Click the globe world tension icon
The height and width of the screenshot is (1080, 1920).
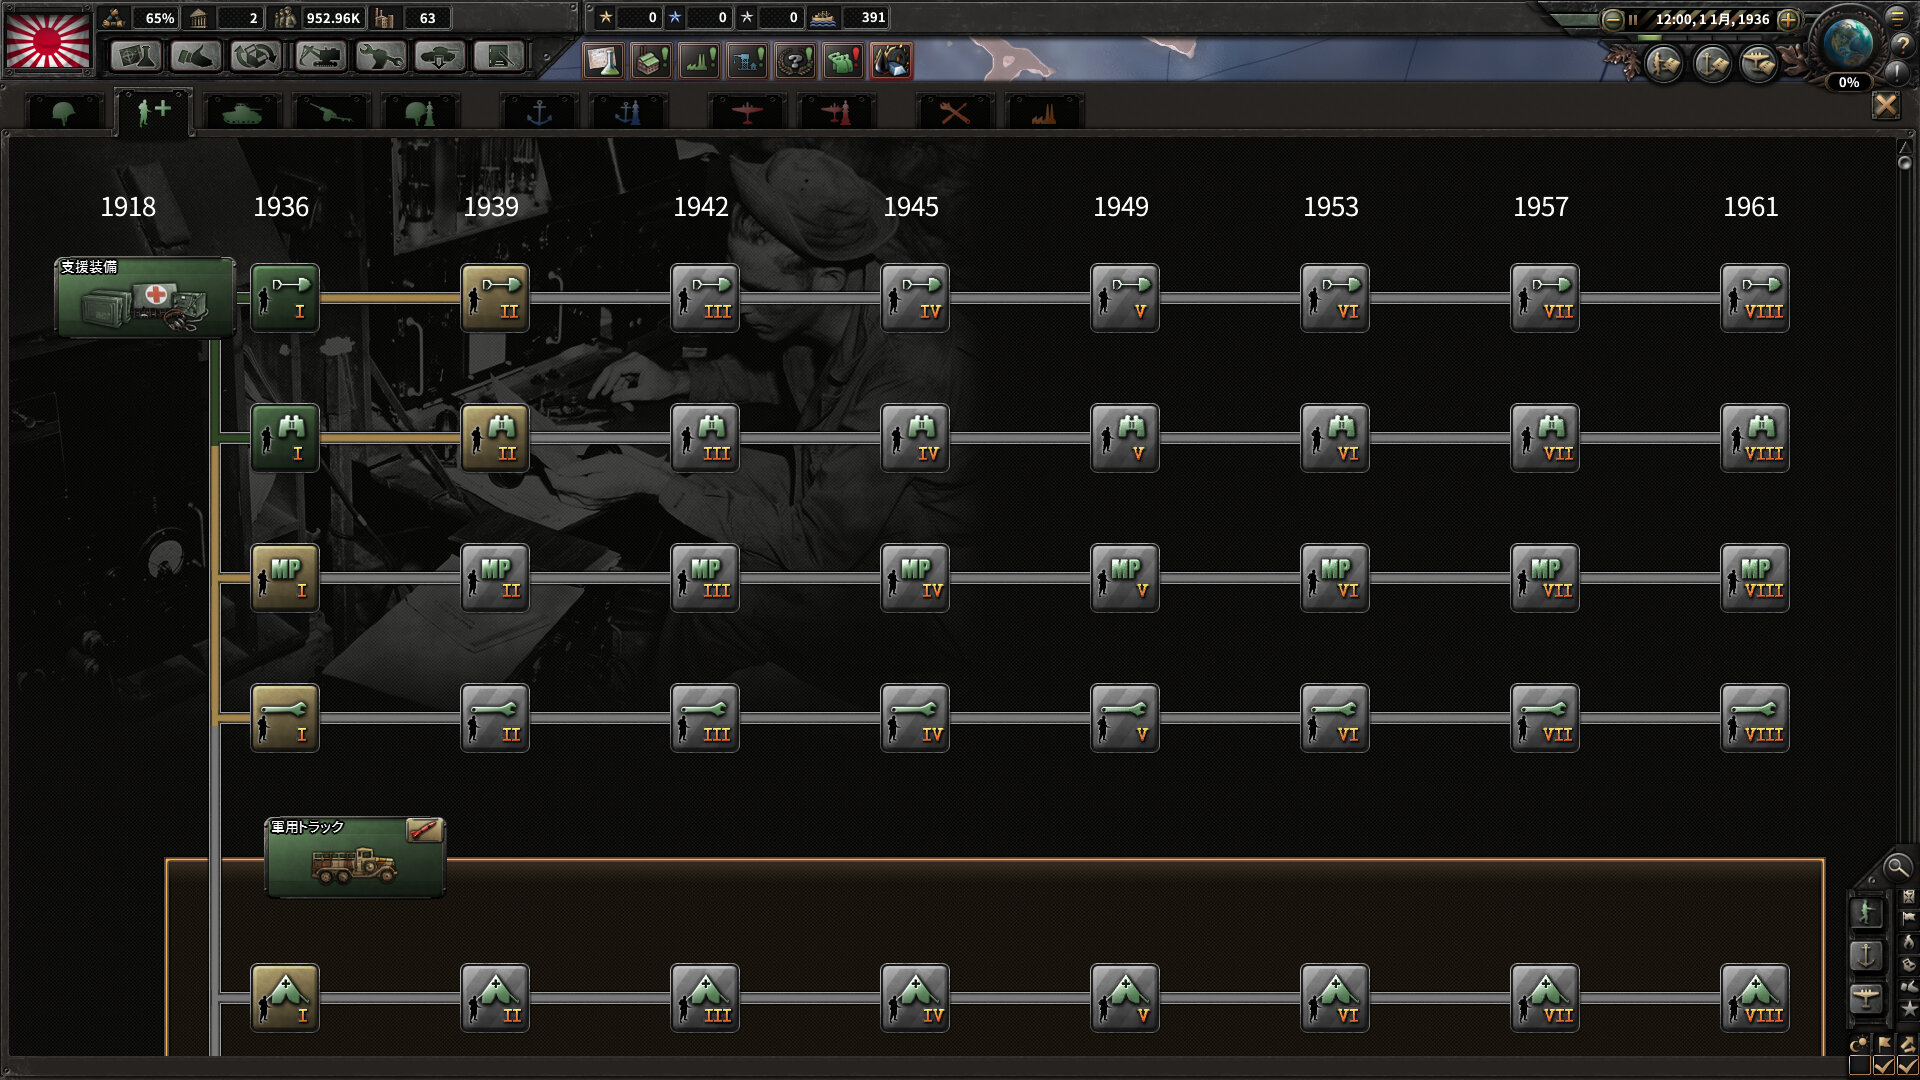(1847, 42)
